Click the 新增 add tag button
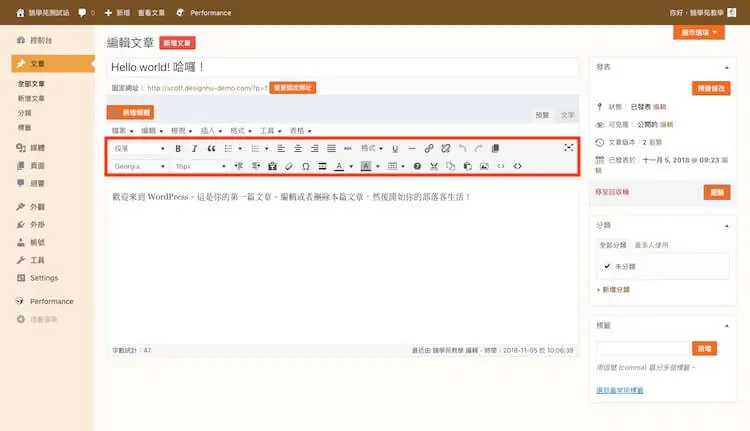Screen dimensions: 750x431 (x=704, y=348)
